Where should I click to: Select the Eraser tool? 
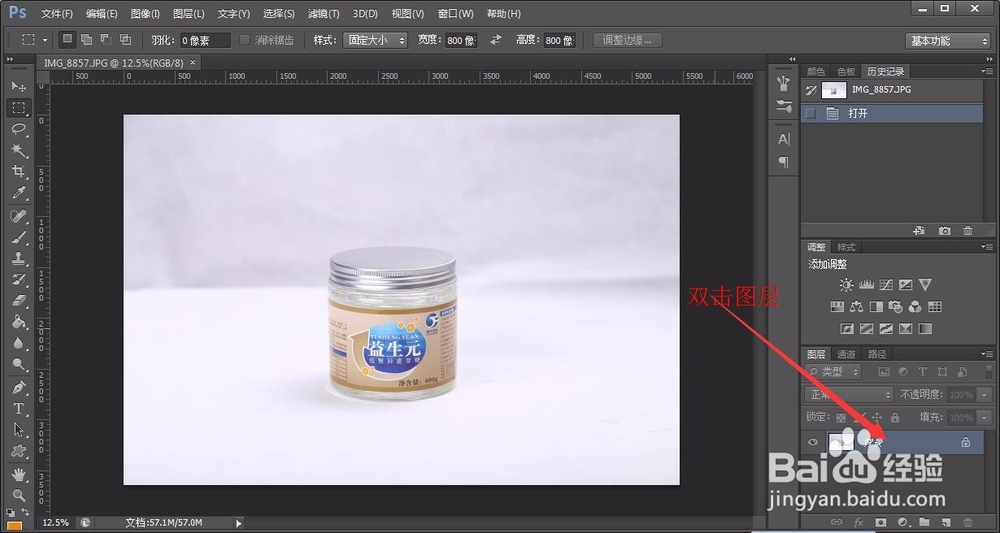pos(18,300)
